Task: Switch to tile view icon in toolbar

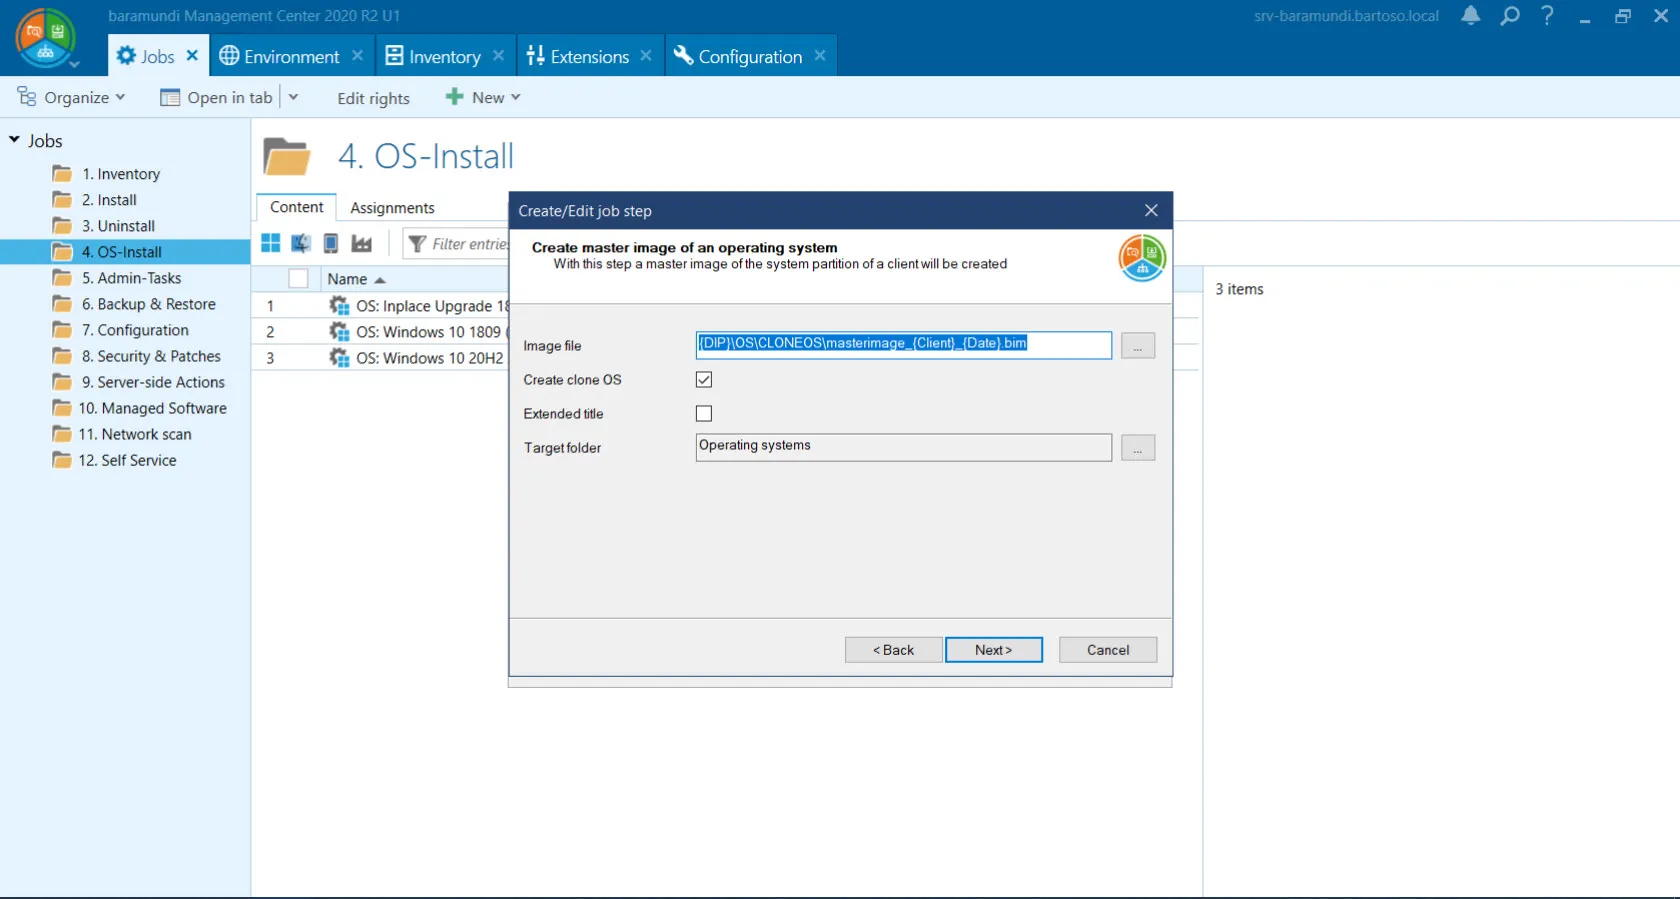Action: tap(271, 243)
